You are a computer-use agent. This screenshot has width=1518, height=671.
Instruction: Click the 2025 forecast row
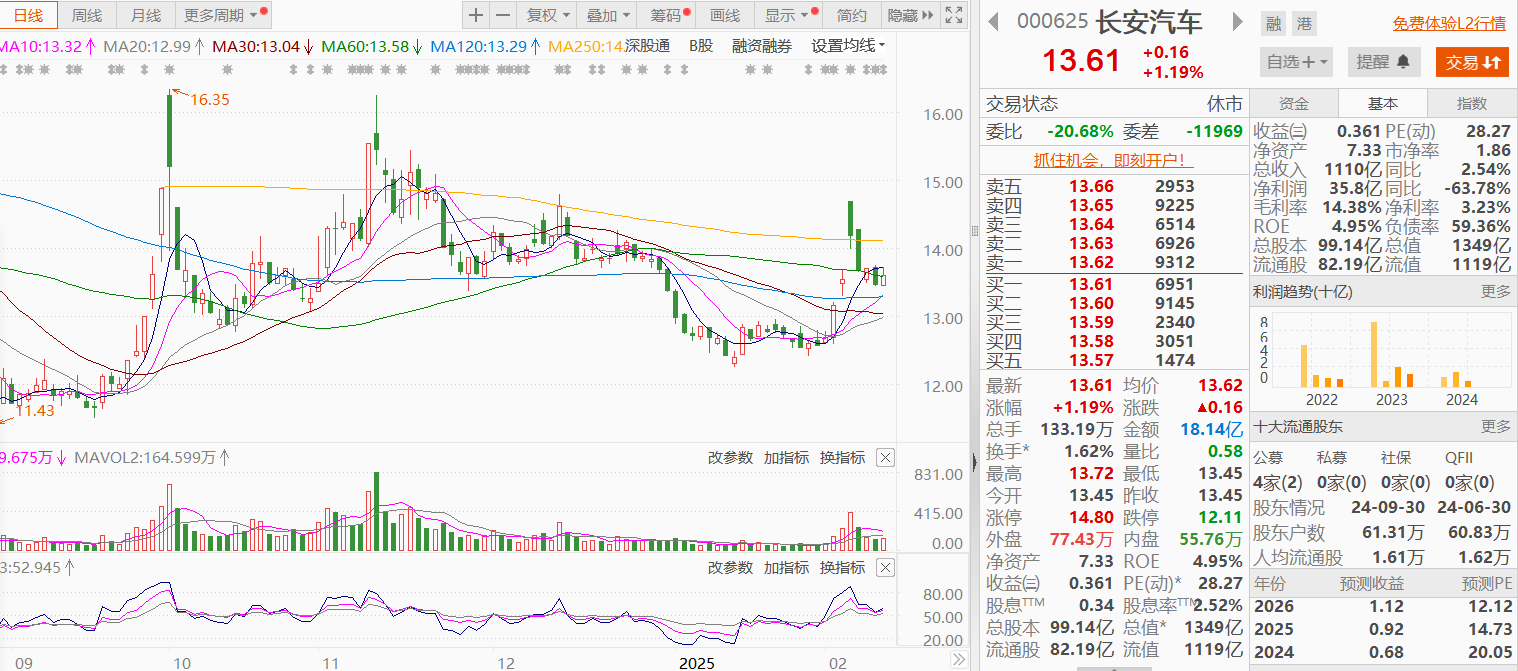1383,629
